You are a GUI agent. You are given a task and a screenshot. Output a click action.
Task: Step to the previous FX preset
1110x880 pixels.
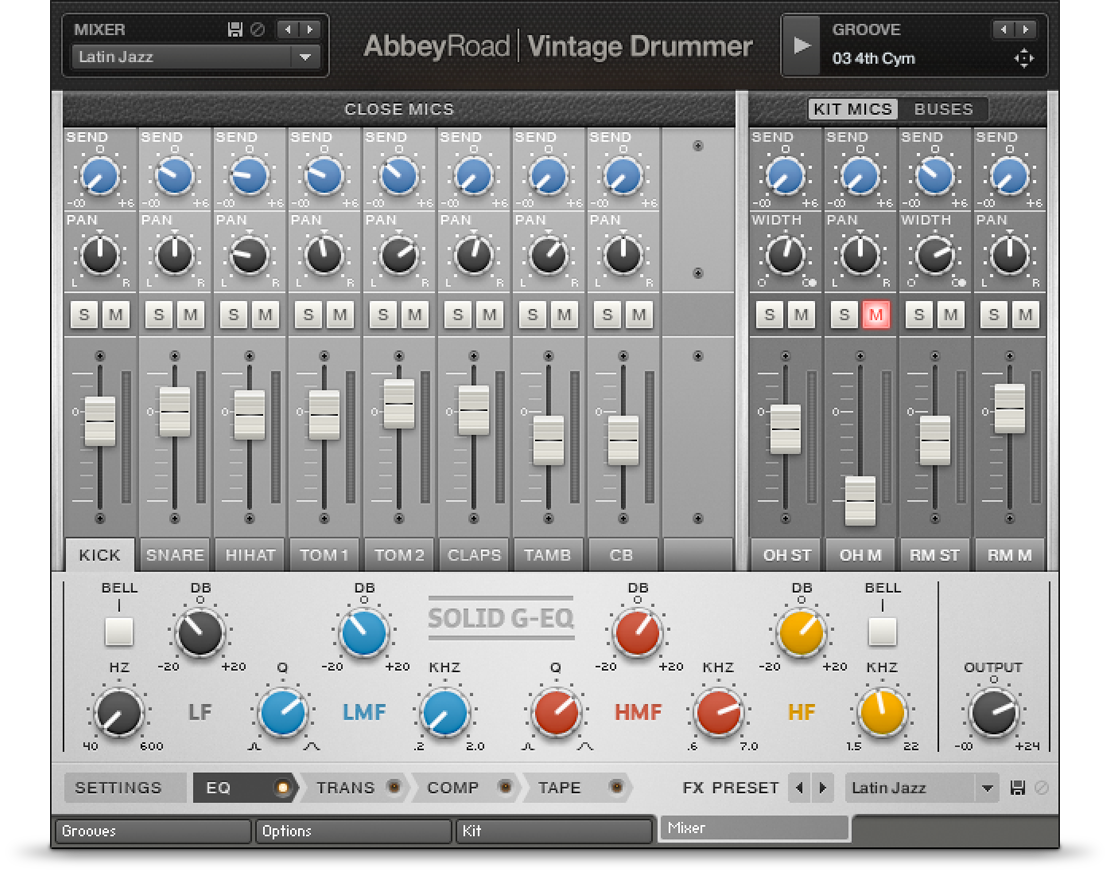(799, 788)
